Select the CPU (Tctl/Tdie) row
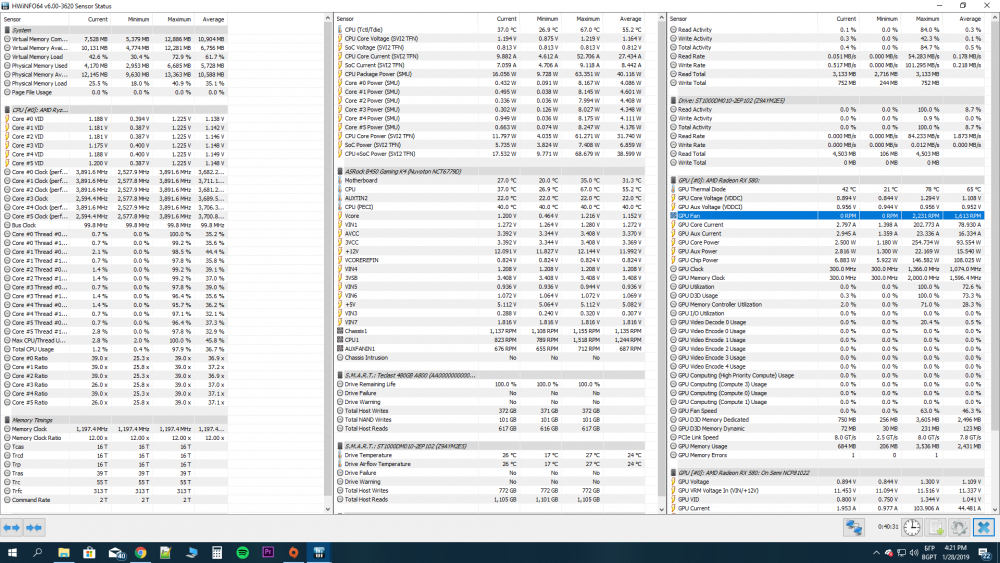The height and width of the screenshot is (563, 1000). 490,30
